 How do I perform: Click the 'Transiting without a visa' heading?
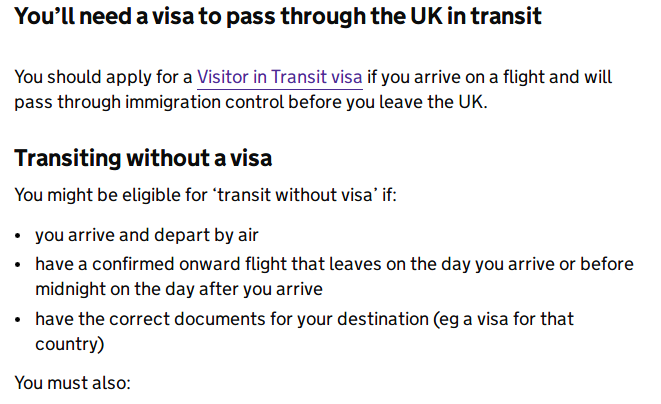click(x=143, y=158)
